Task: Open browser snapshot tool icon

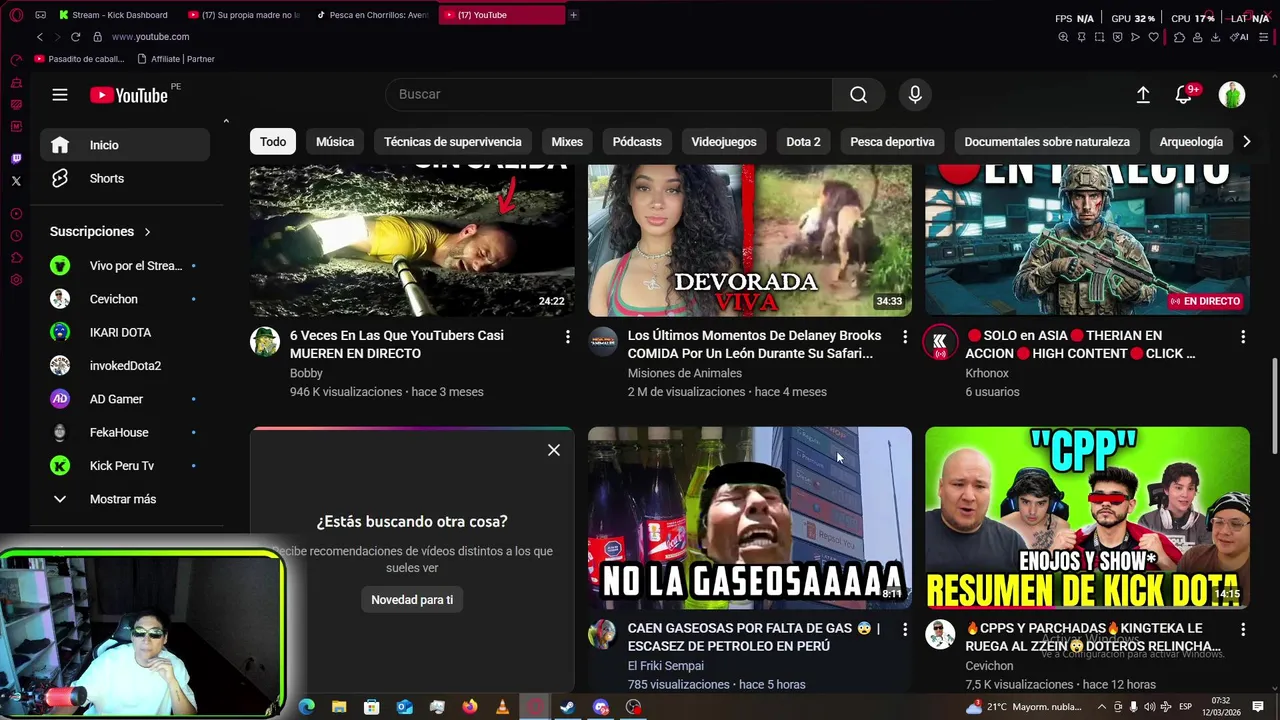Action: (x=1099, y=37)
